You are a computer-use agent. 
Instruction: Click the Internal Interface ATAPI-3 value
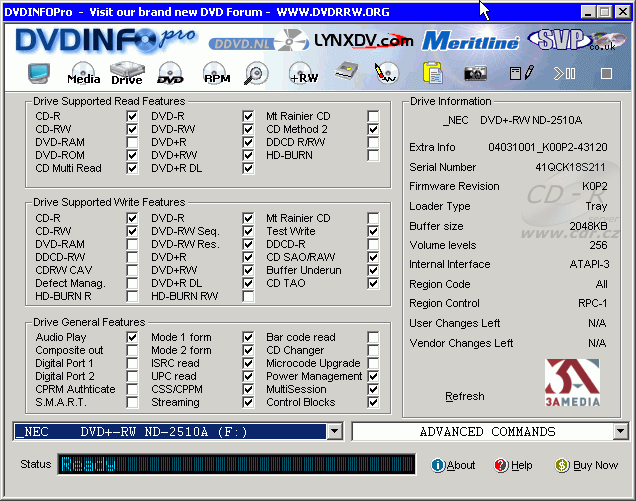point(589,264)
